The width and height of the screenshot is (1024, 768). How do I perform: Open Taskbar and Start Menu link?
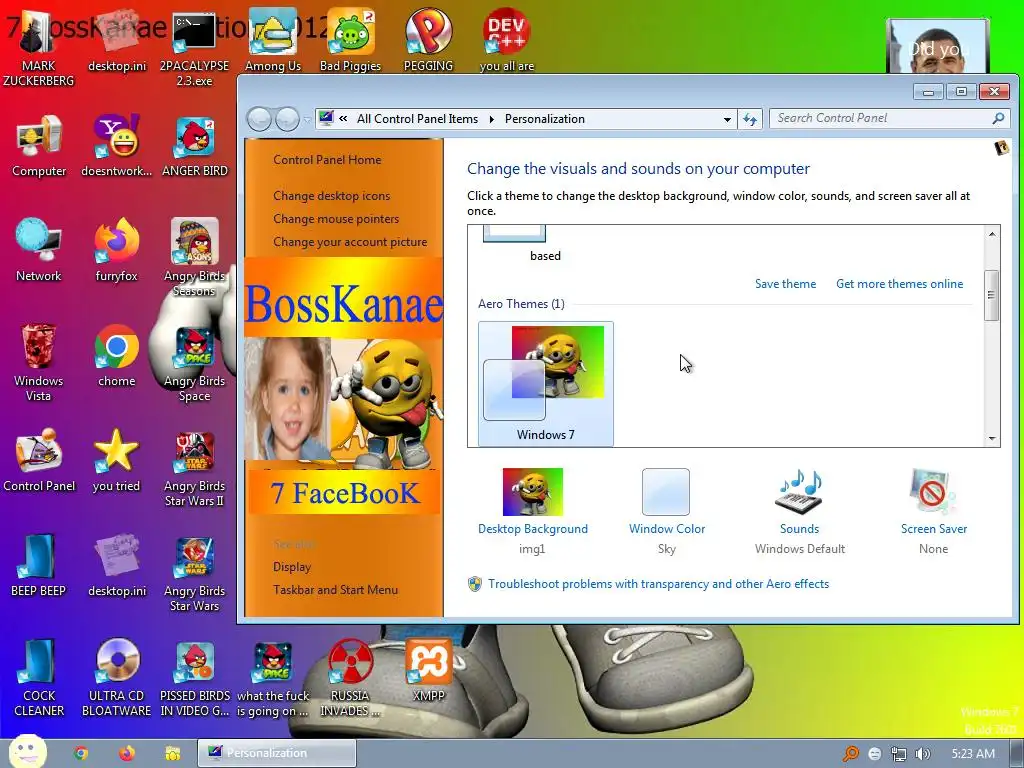[335, 590]
